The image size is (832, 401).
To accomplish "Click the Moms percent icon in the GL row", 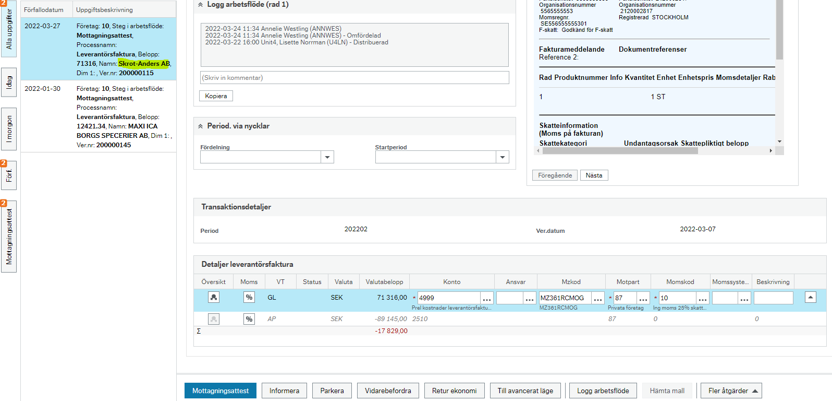I will click(248, 298).
